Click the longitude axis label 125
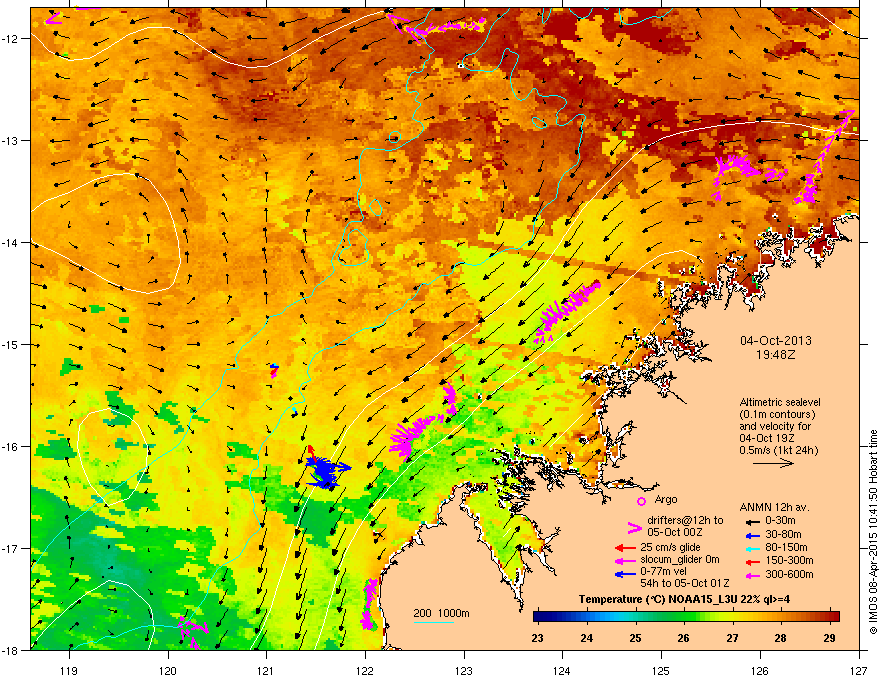880x680 pixels. click(661, 670)
